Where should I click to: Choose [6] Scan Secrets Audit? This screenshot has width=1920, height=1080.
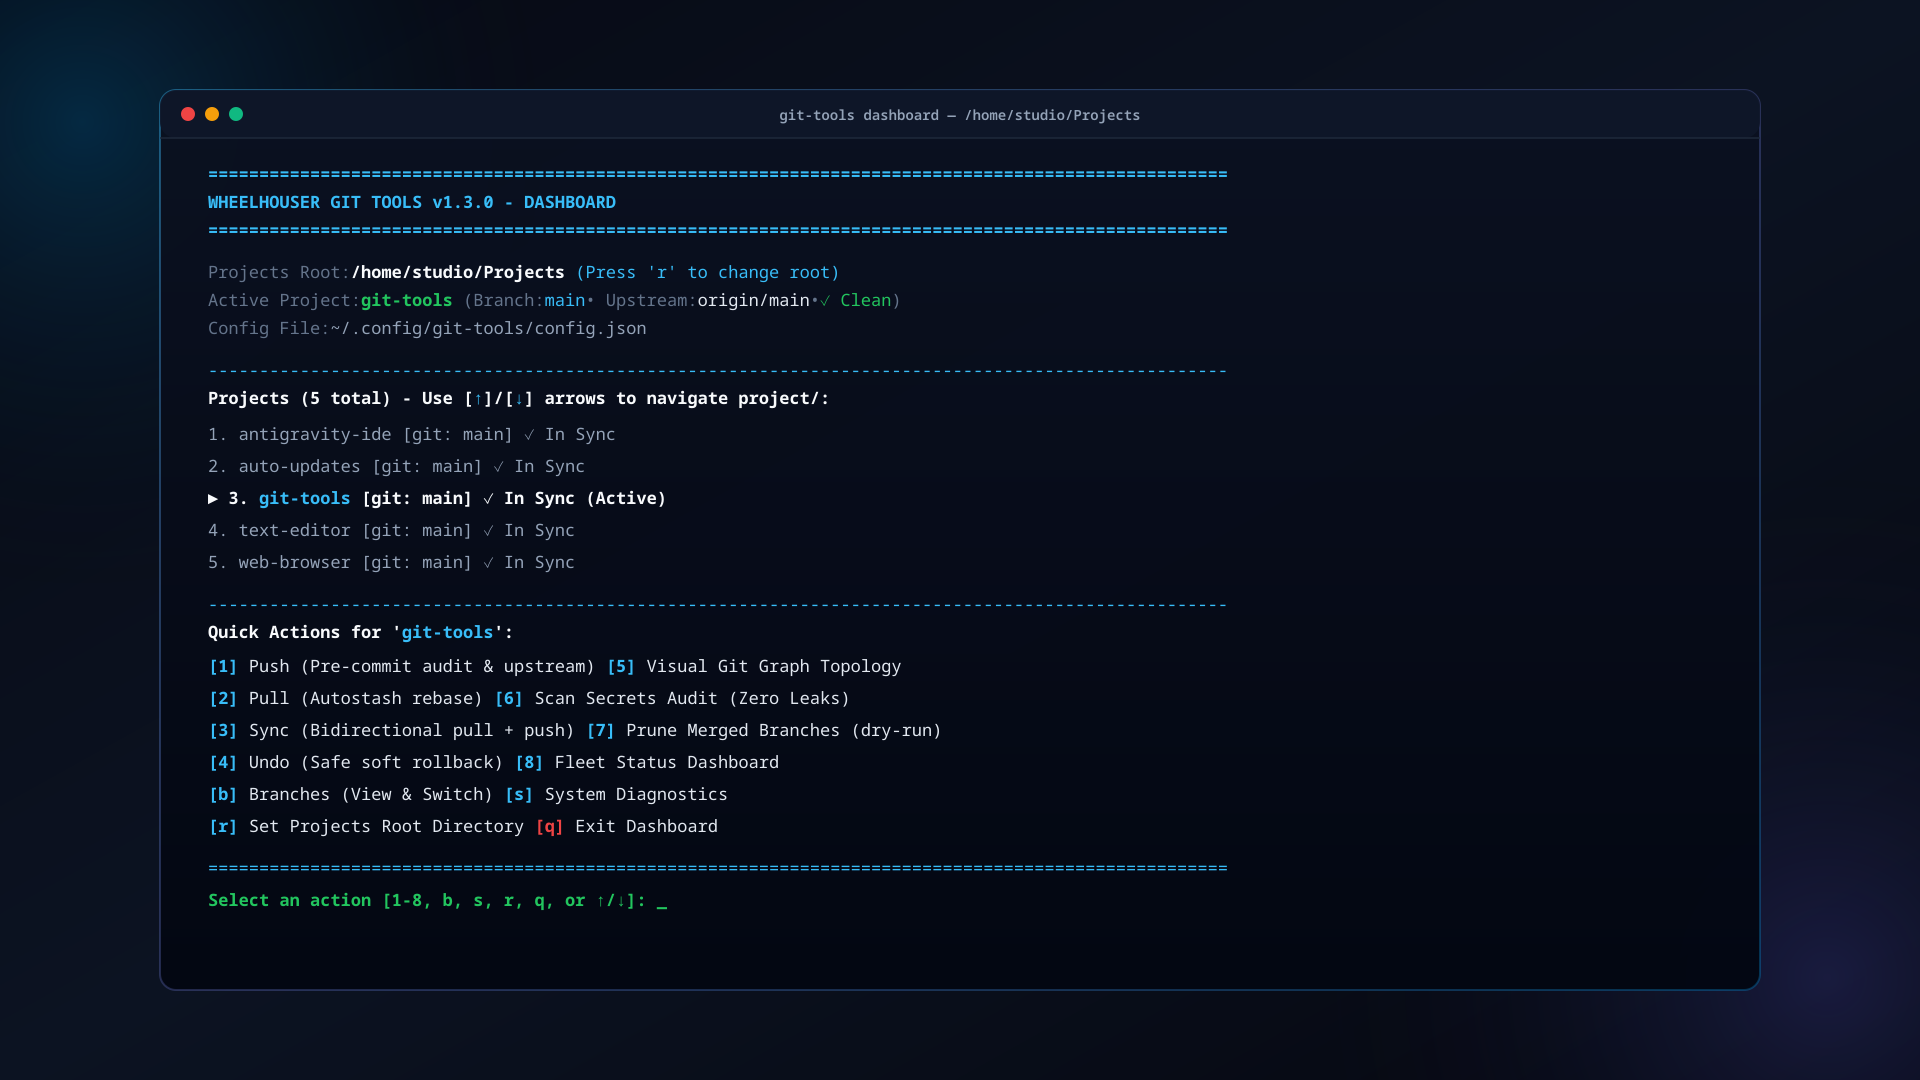tap(672, 698)
